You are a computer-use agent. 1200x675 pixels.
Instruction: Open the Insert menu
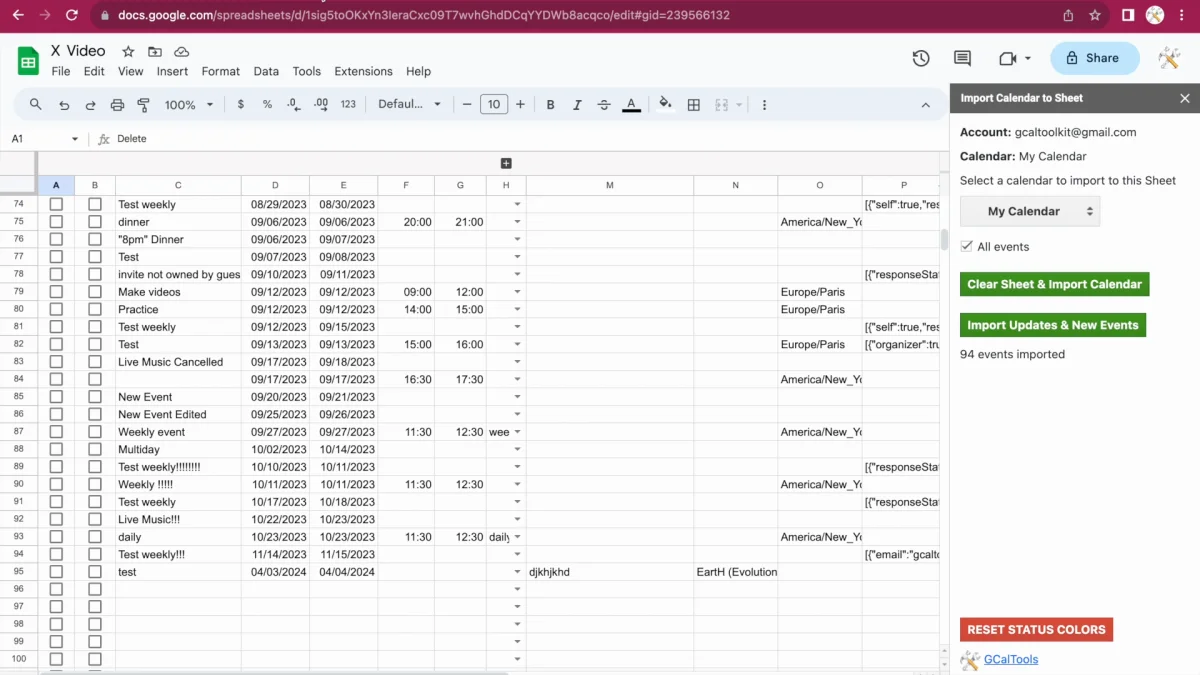[172, 71]
